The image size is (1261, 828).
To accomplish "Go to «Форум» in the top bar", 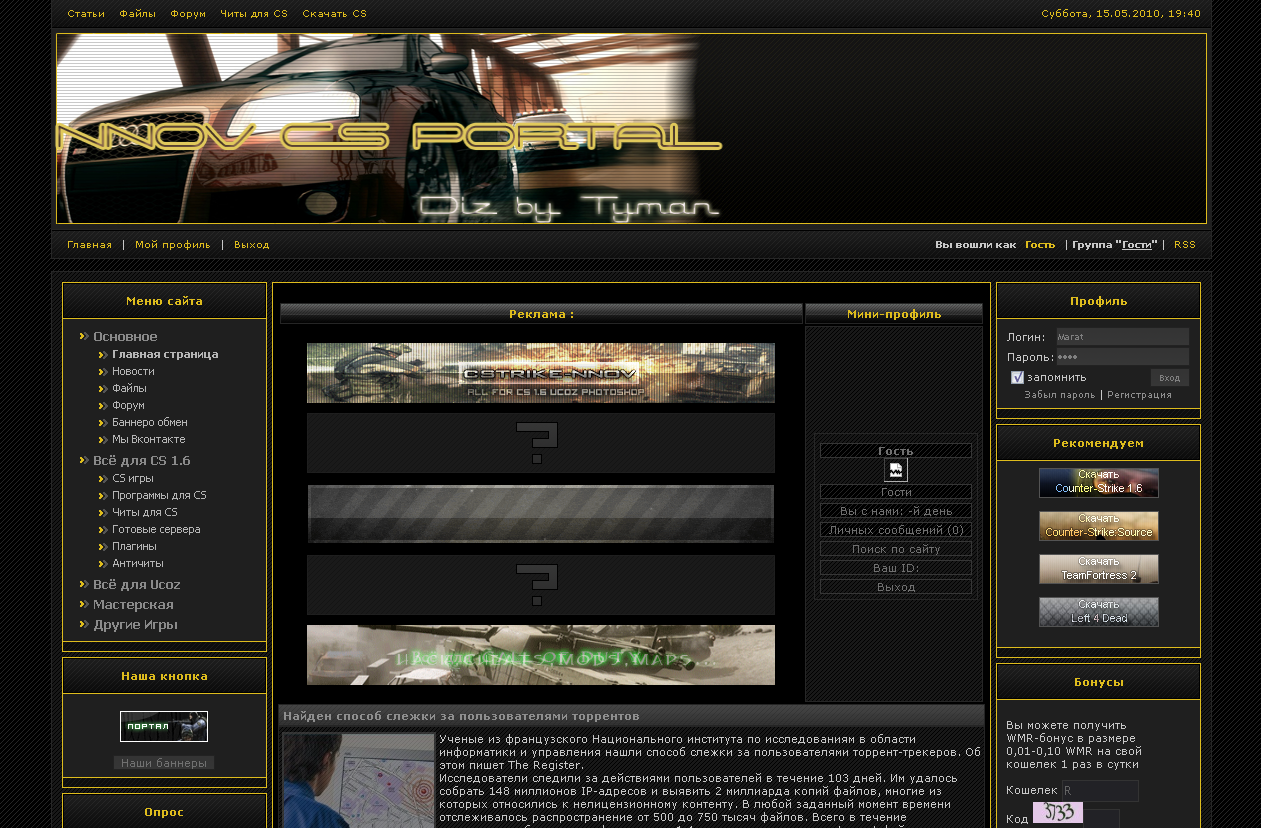I will [x=188, y=14].
